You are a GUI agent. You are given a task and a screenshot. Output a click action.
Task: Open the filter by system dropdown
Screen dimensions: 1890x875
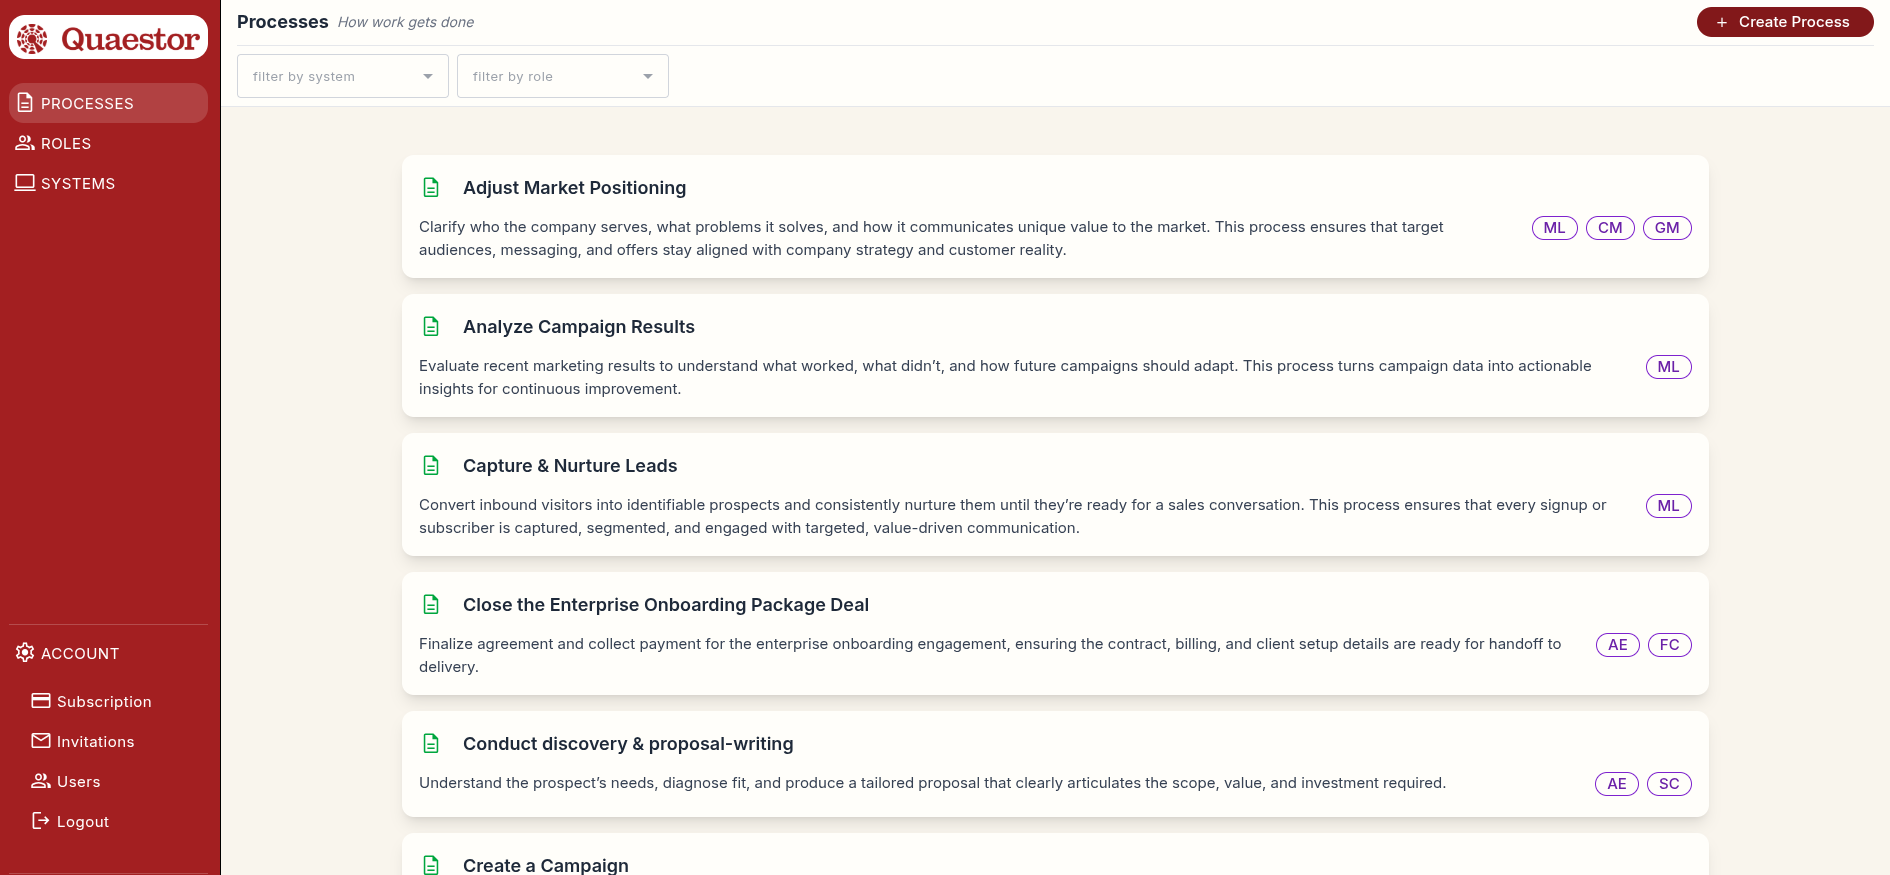pyautogui.click(x=342, y=75)
